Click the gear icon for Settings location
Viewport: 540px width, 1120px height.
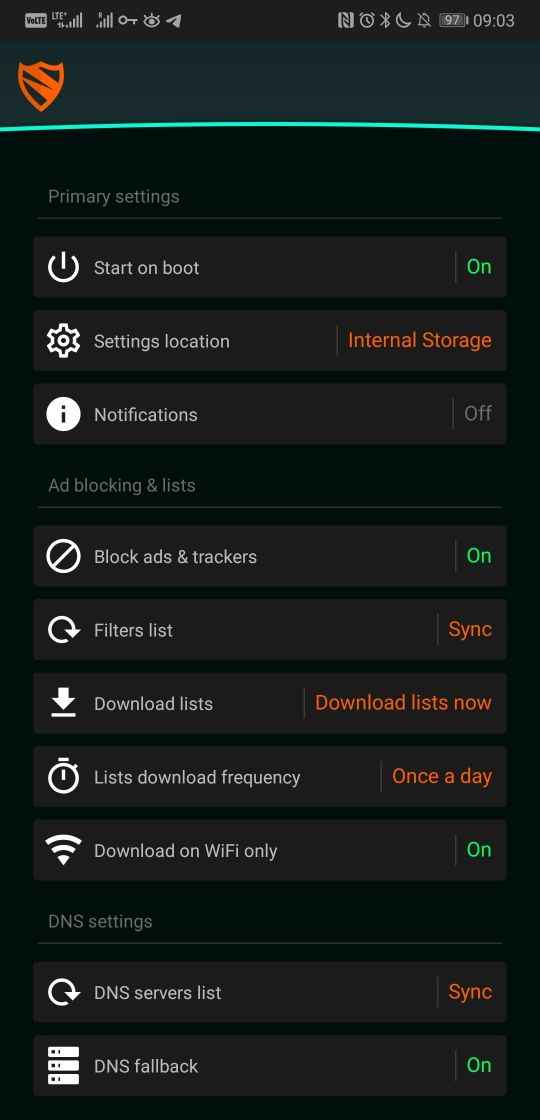click(64, 341)
